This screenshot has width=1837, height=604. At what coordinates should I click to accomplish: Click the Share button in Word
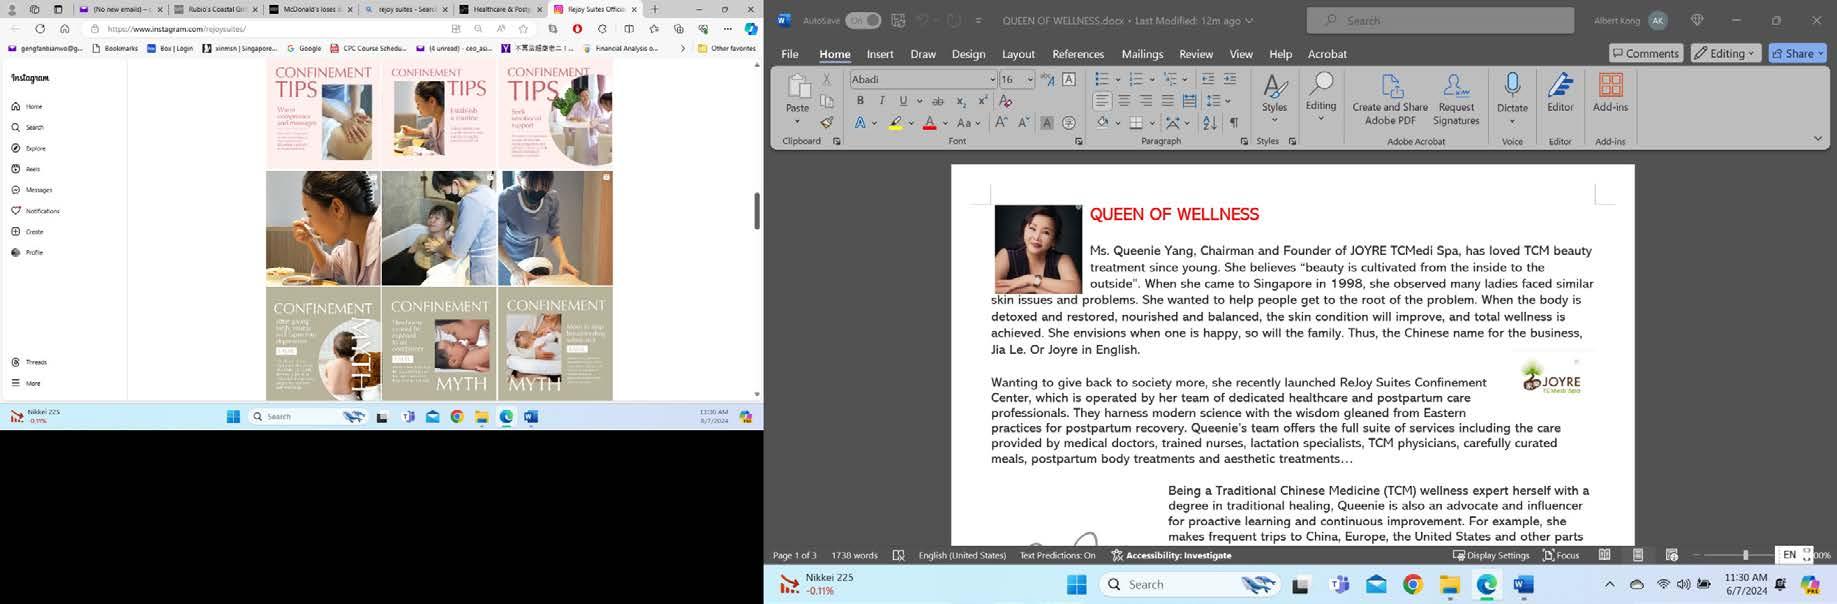1798,53
